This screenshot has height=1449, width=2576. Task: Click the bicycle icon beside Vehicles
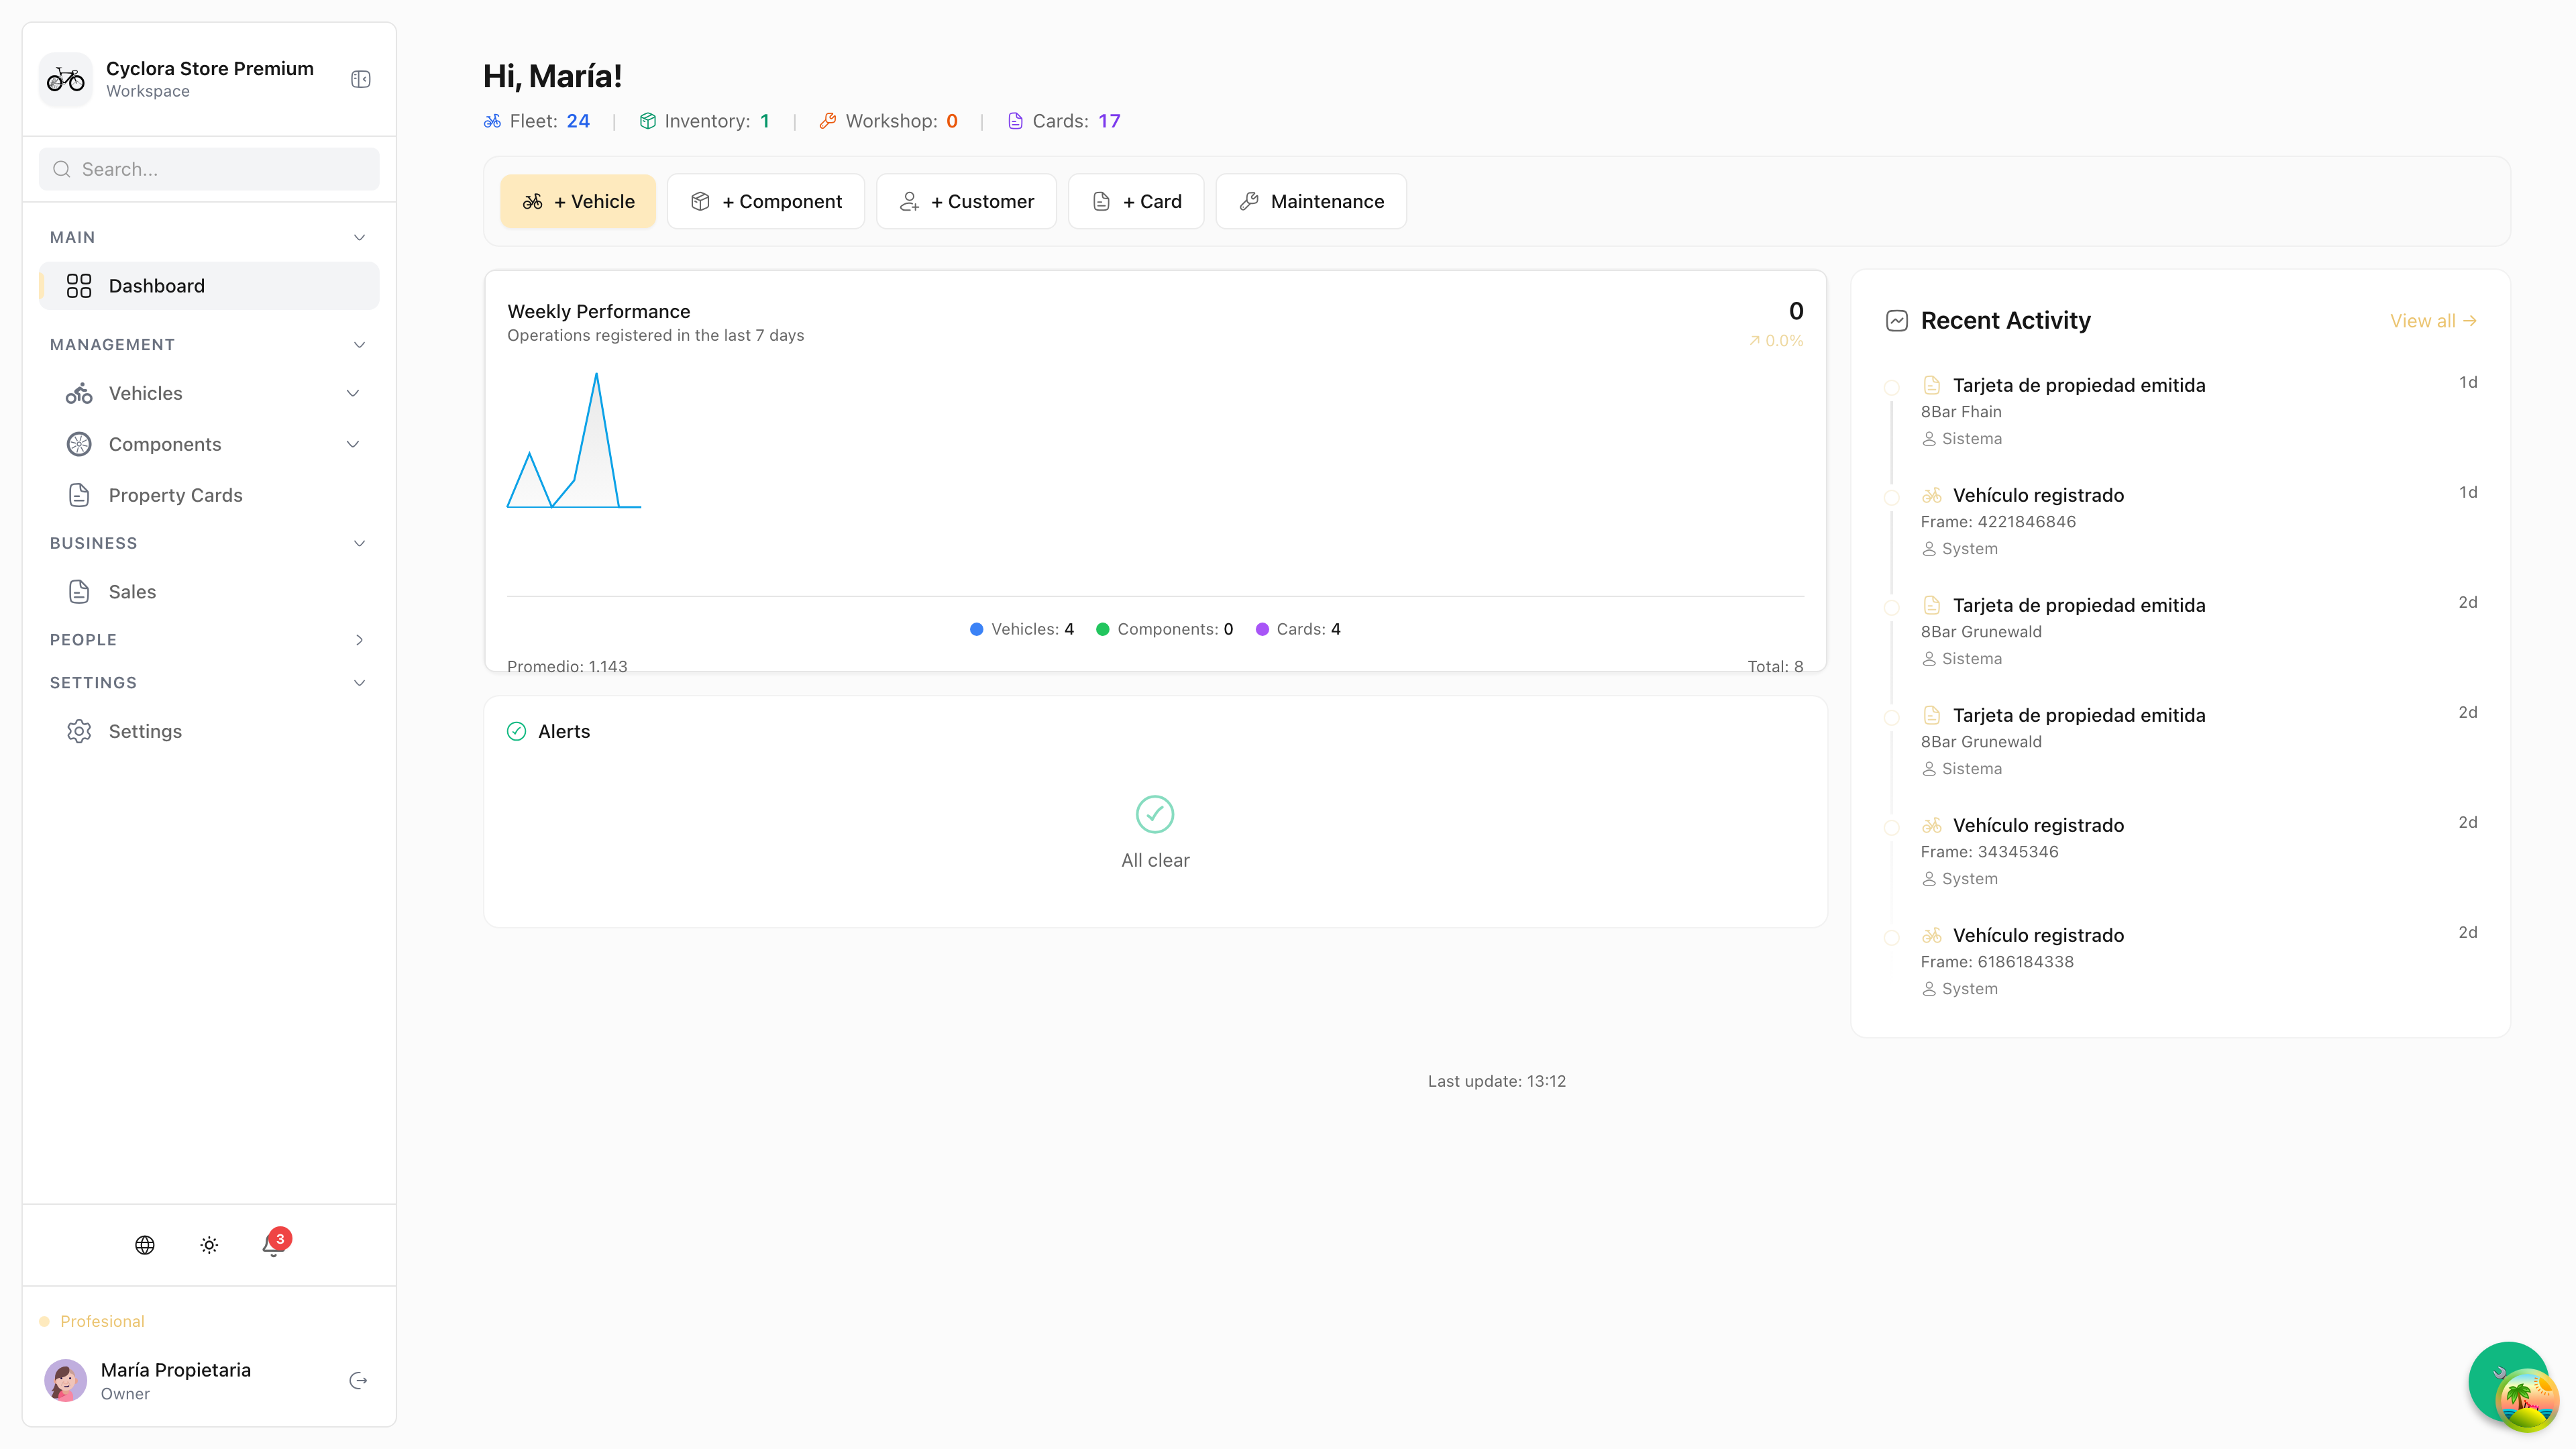click(79, 393)
